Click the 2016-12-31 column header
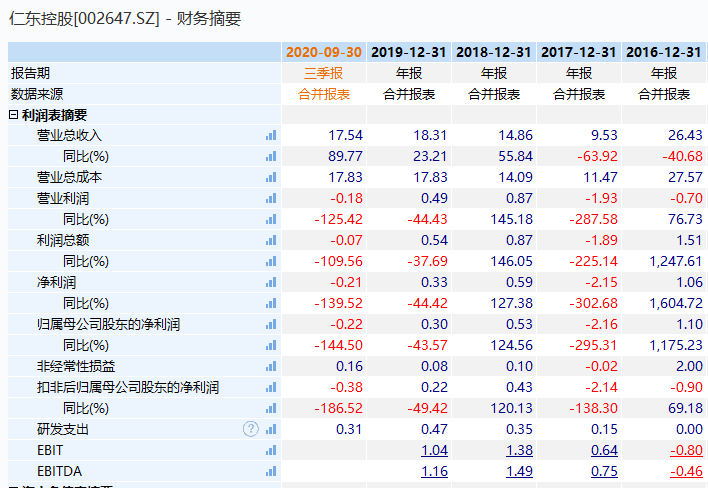 point(663,52)
